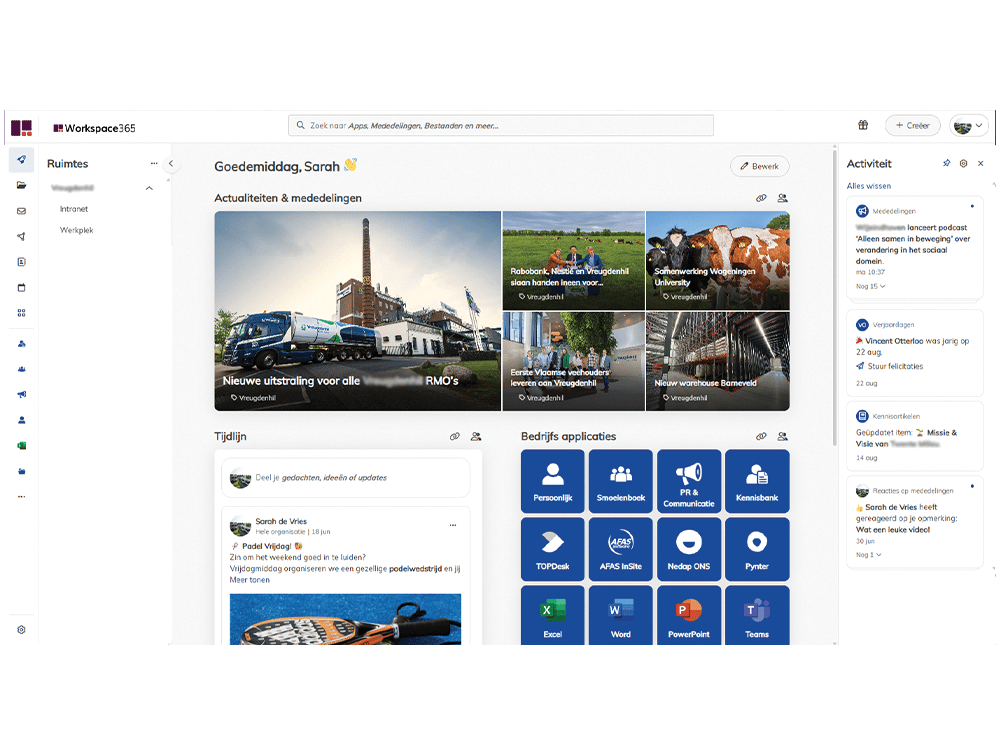Open the calendar icon in left sidebar
The image size is (1000, 750).
click(22, 287)
